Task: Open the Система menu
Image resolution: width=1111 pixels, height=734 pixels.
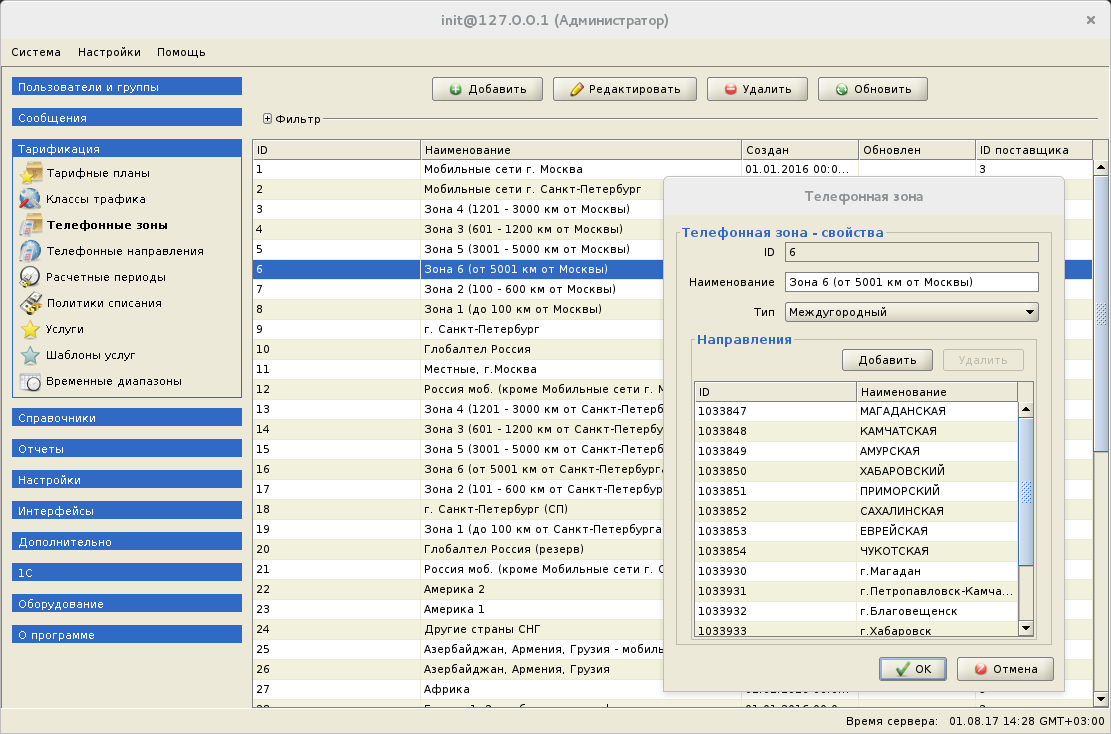Action: pos(36,52)
